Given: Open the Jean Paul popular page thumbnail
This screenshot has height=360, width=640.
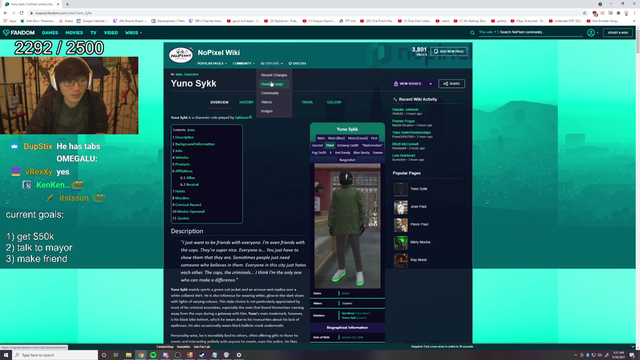Looking at the screenshot, I should 400,207.
